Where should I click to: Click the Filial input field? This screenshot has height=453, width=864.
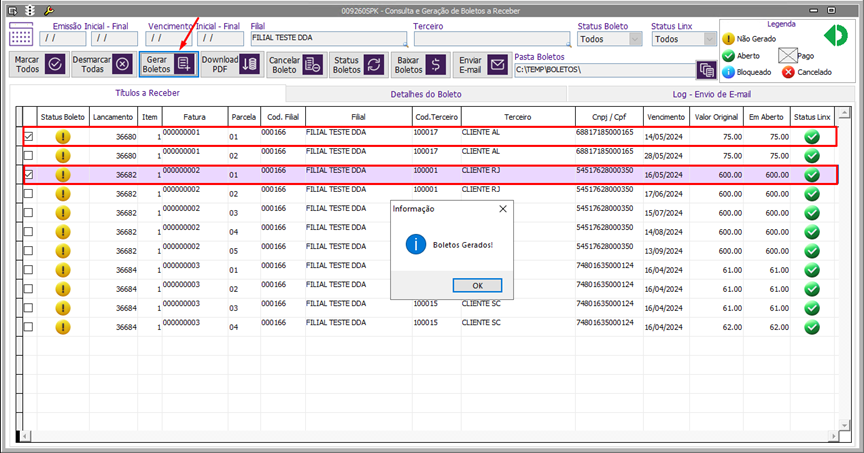pos(328,39)
